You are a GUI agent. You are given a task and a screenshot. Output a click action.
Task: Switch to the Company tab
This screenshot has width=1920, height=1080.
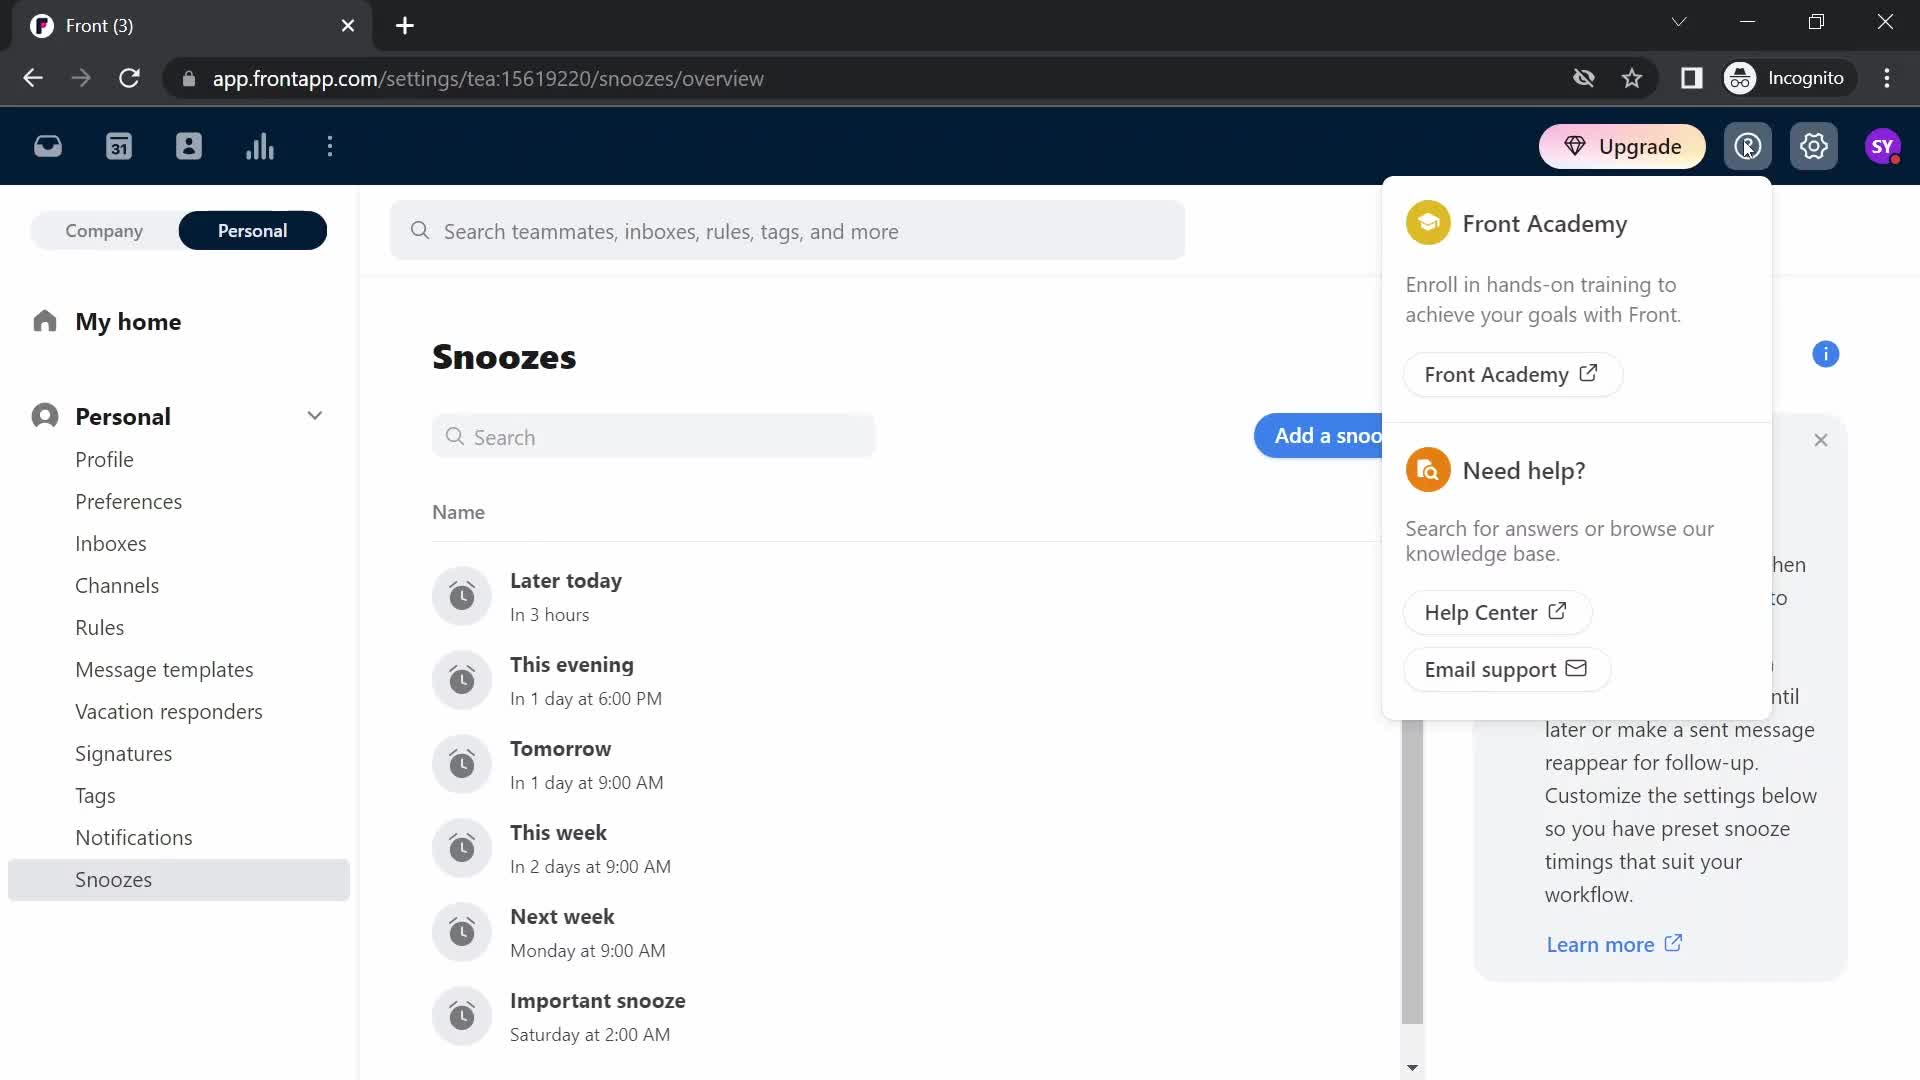pos(104,231)
